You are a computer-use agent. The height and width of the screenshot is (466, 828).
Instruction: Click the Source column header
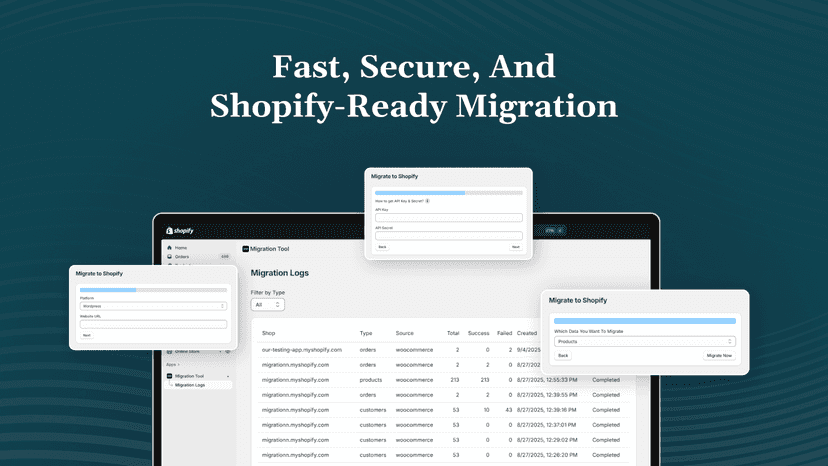404,333
